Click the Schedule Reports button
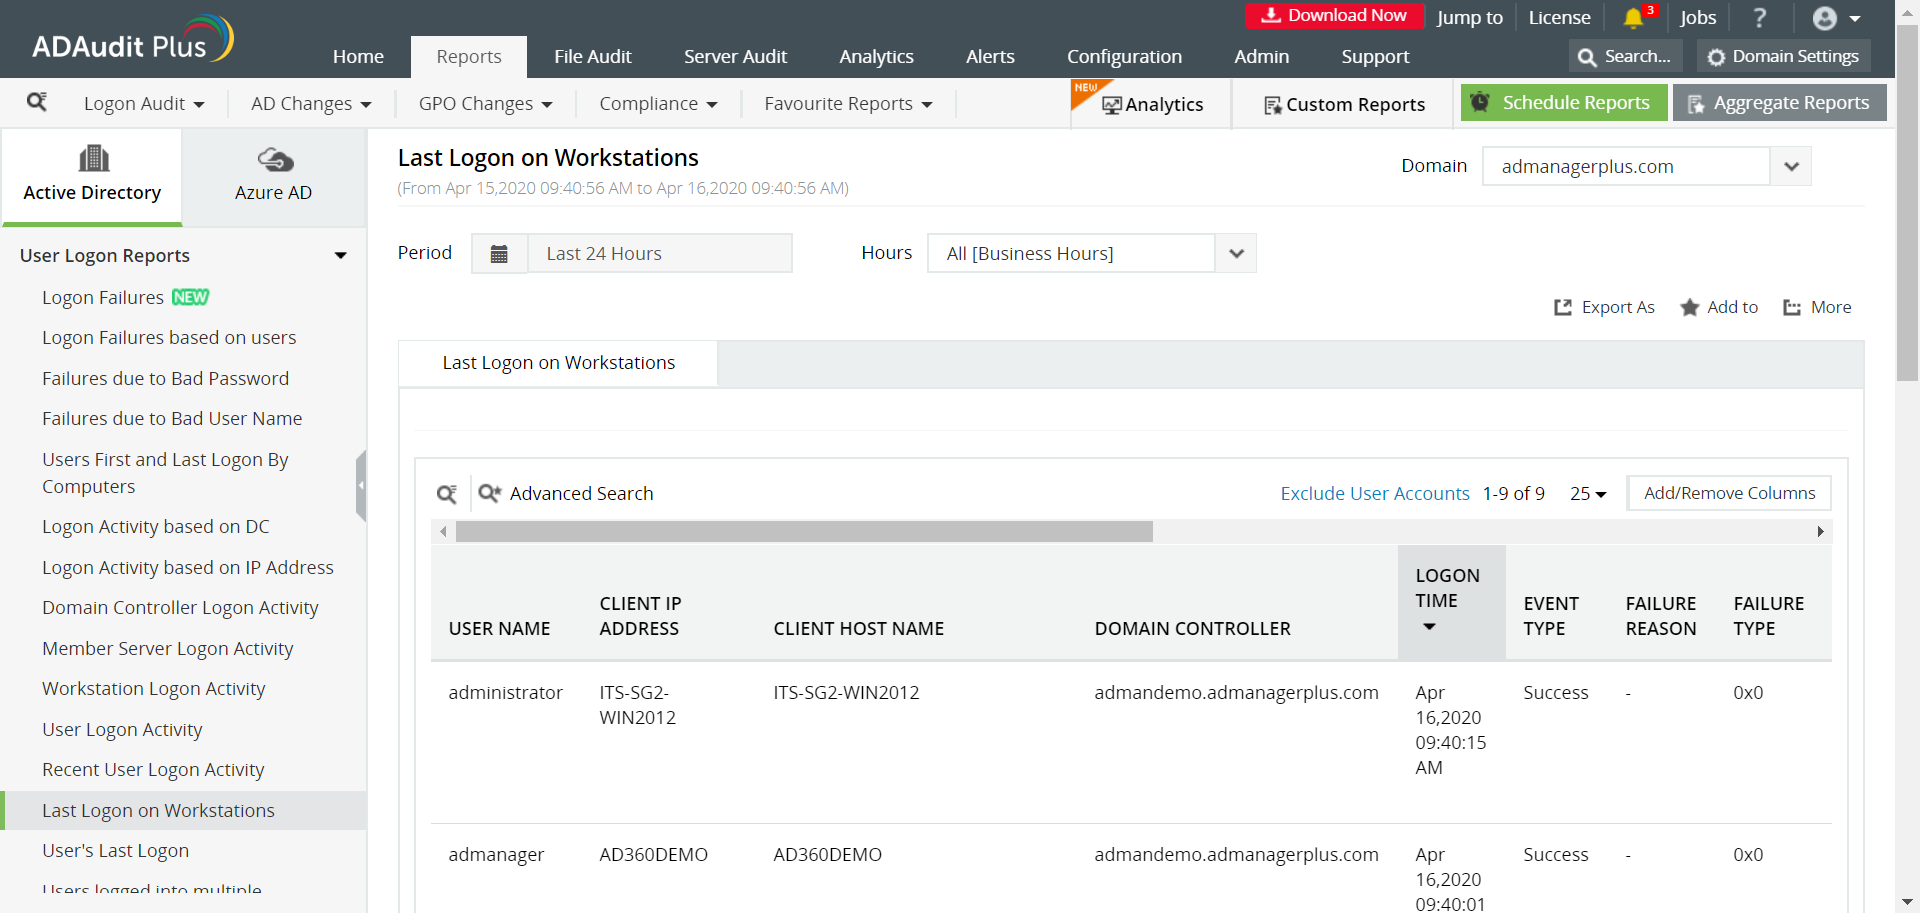This screenshot has width=1920, height=913. tap(1563, 102)
